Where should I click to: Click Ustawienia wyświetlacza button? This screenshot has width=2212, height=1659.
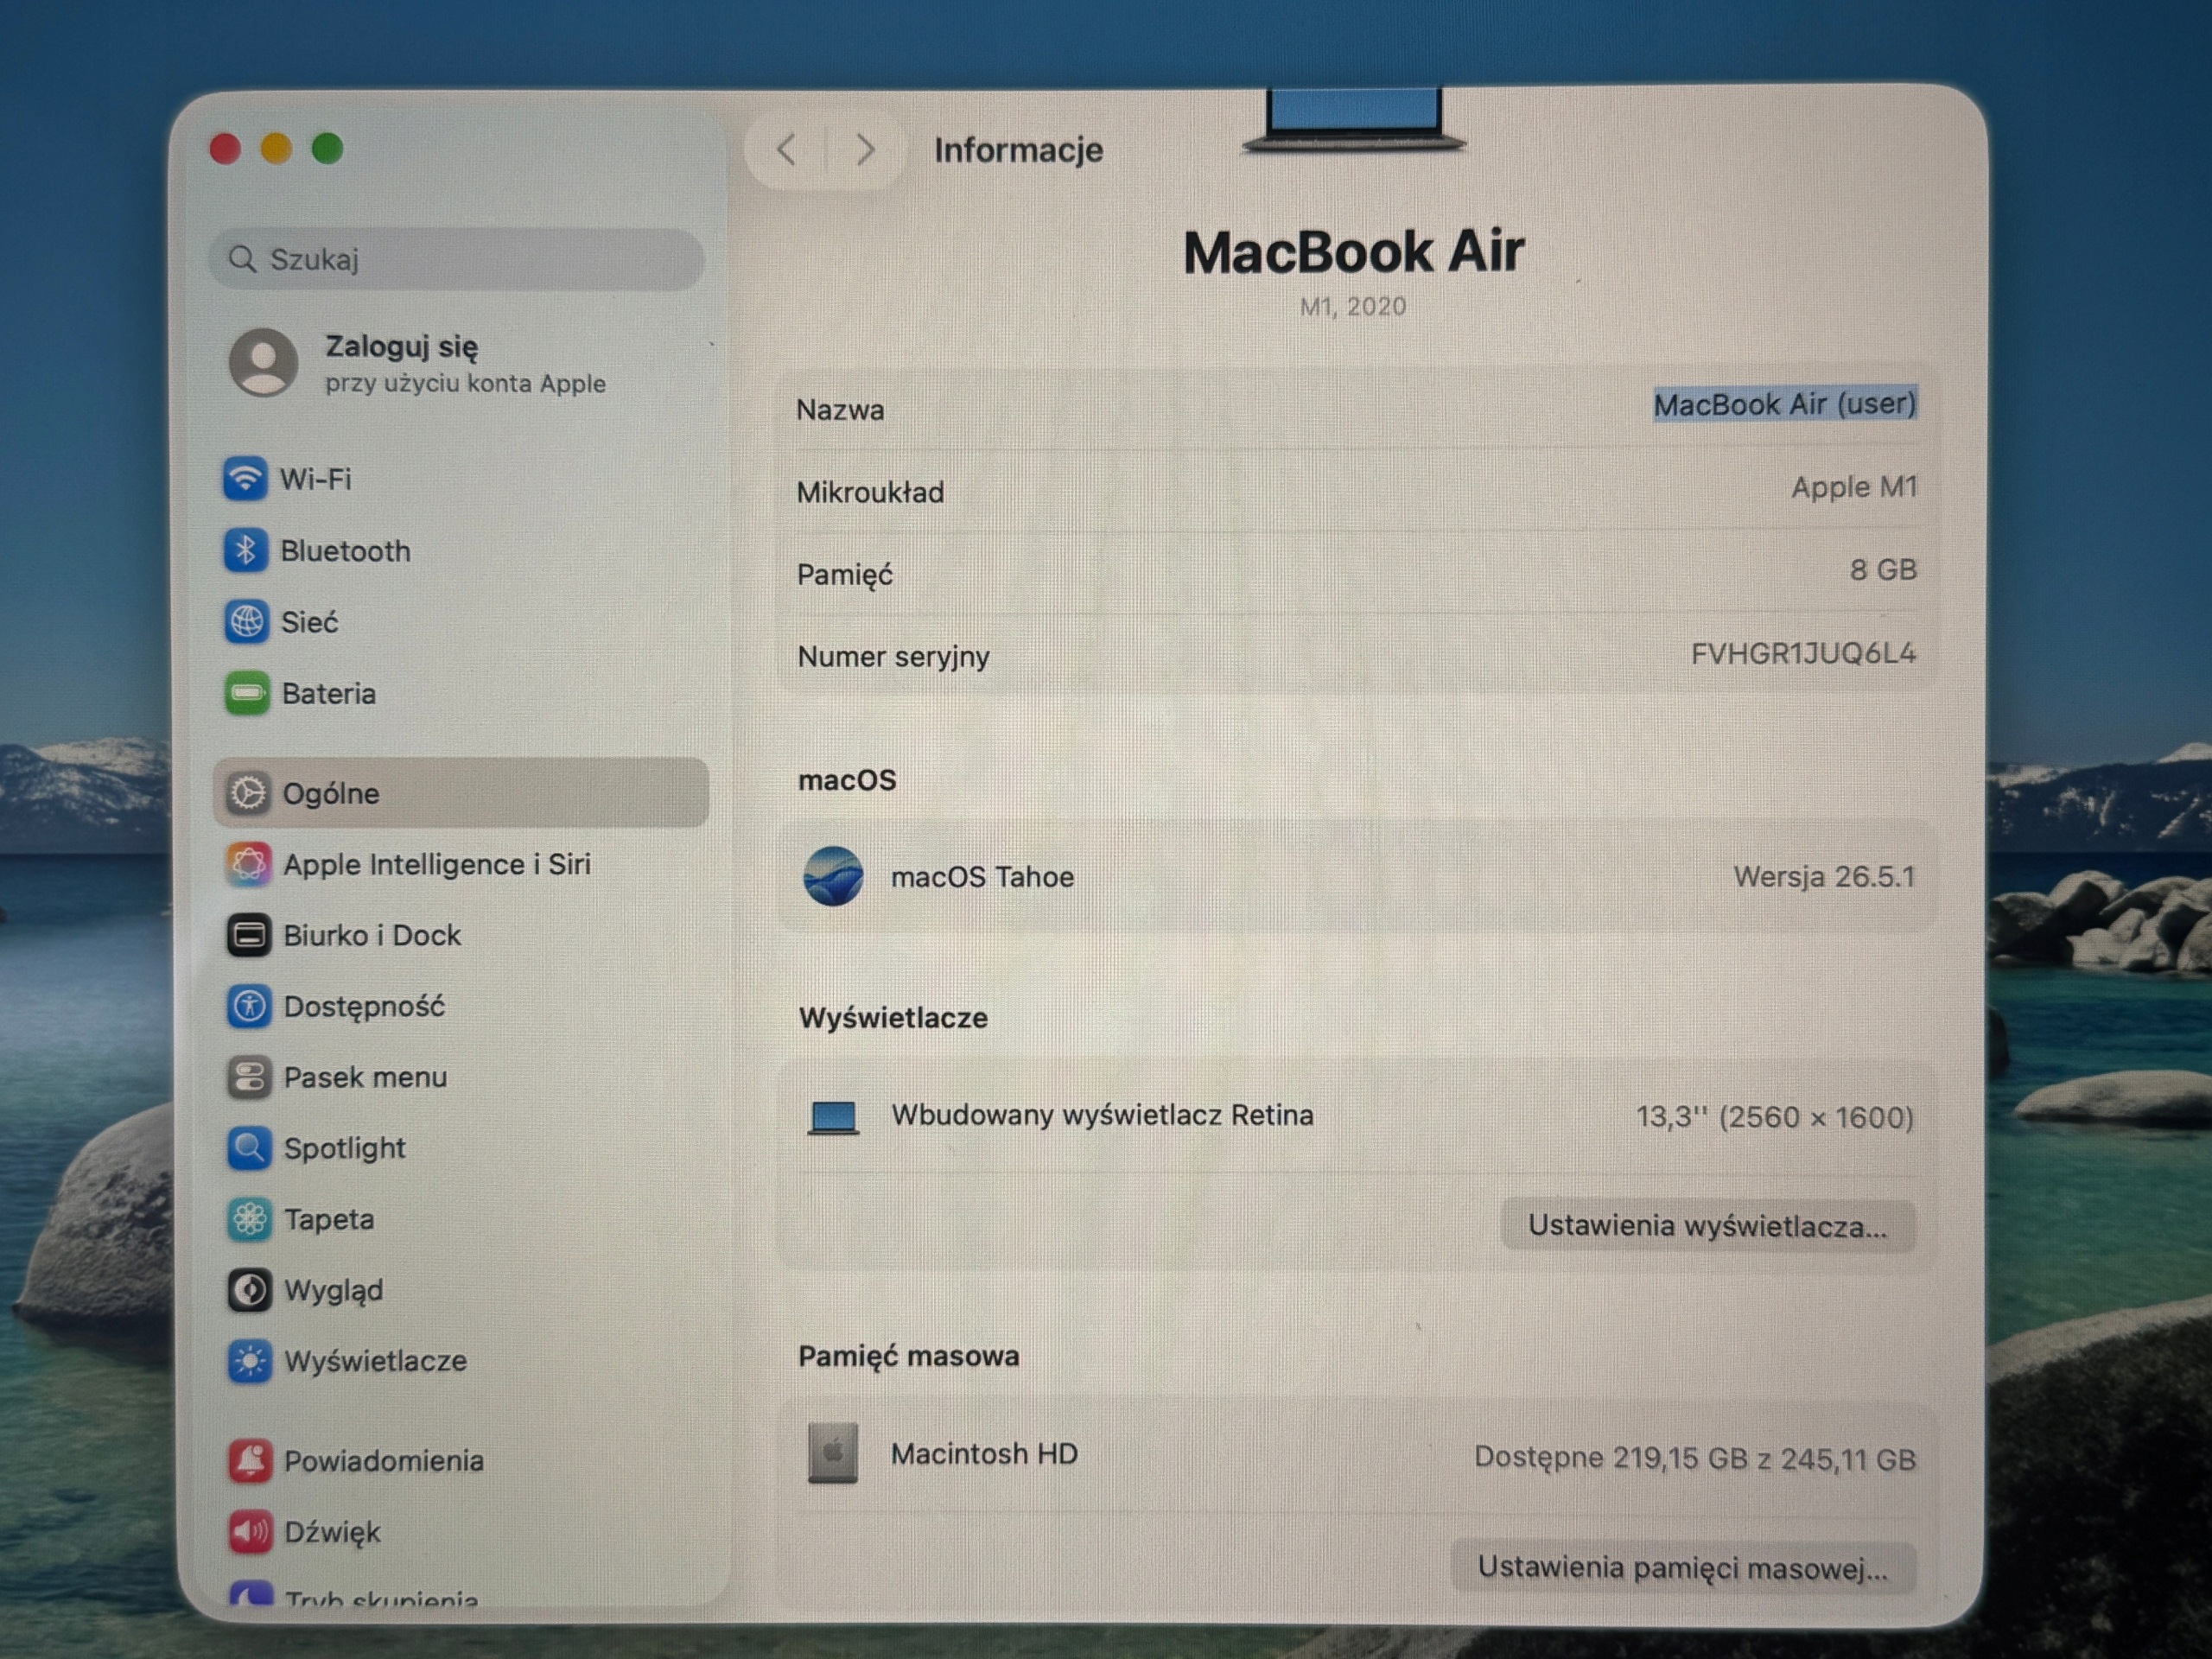click(x=1708, y=1226)
